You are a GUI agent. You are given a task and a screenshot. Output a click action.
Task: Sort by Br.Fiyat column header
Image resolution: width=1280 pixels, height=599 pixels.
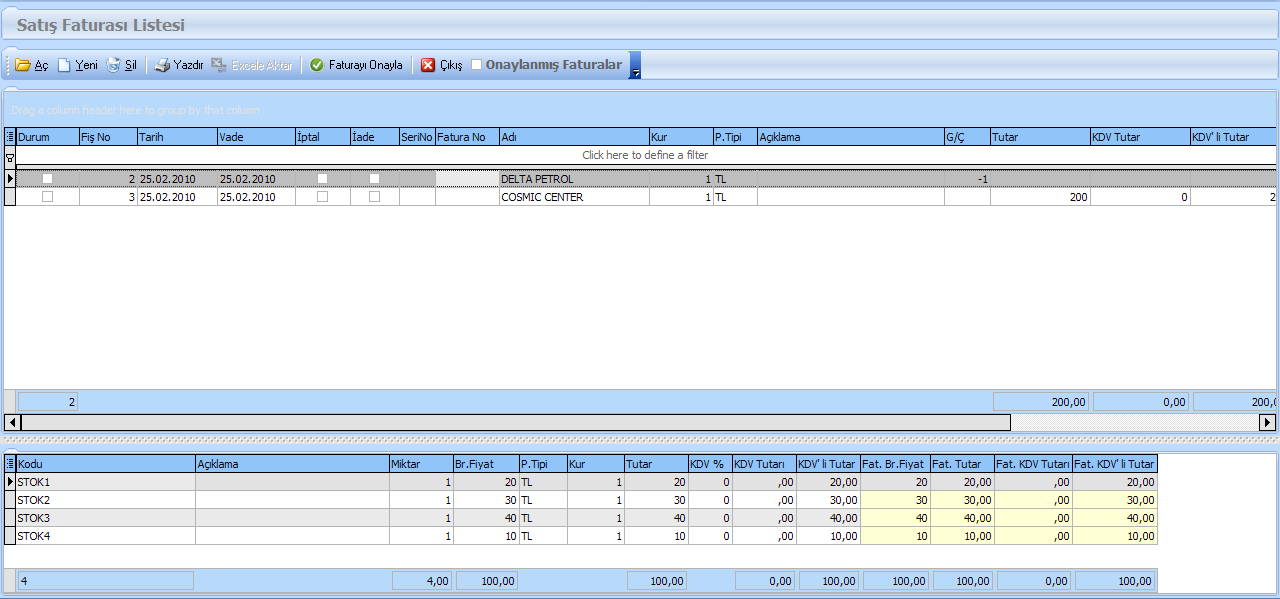coord(485,464)
